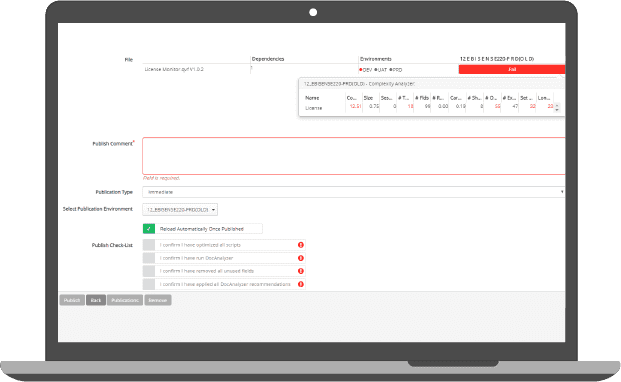Click red alert icon beside run DocAnalyzer item
621x382 pixels.
[x=301, y=258]
